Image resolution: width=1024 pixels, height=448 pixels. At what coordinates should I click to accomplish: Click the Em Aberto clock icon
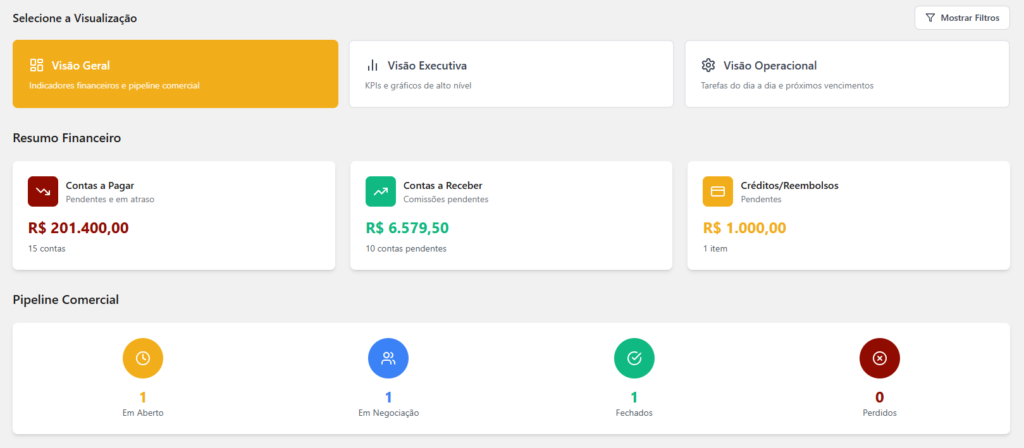143,358
